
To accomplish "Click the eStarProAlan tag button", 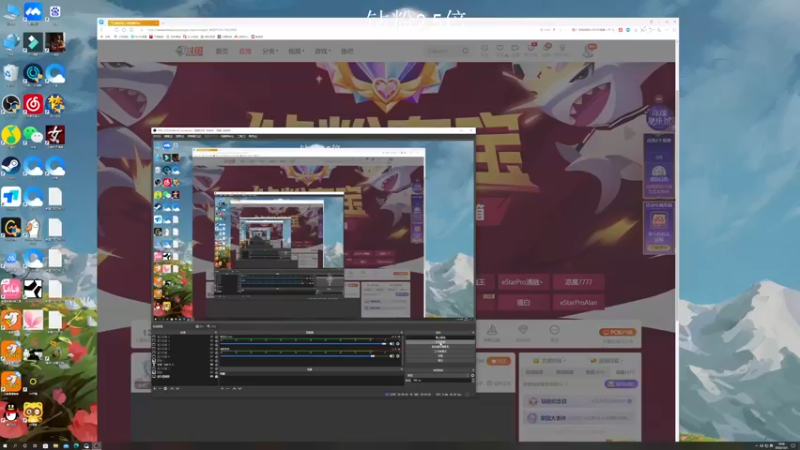I will (578, 303).
